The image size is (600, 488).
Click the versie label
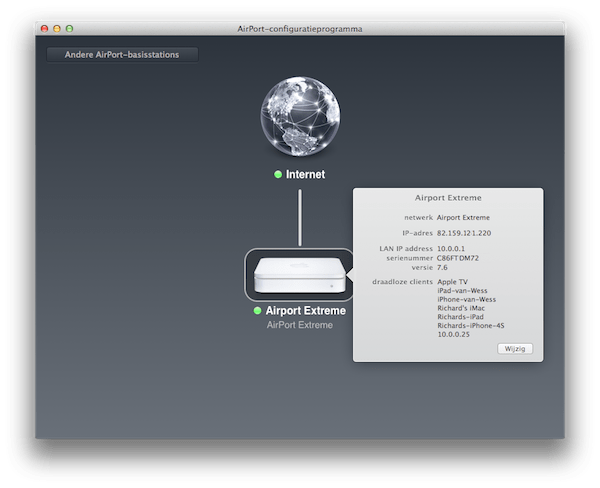(x=422, y=267)
